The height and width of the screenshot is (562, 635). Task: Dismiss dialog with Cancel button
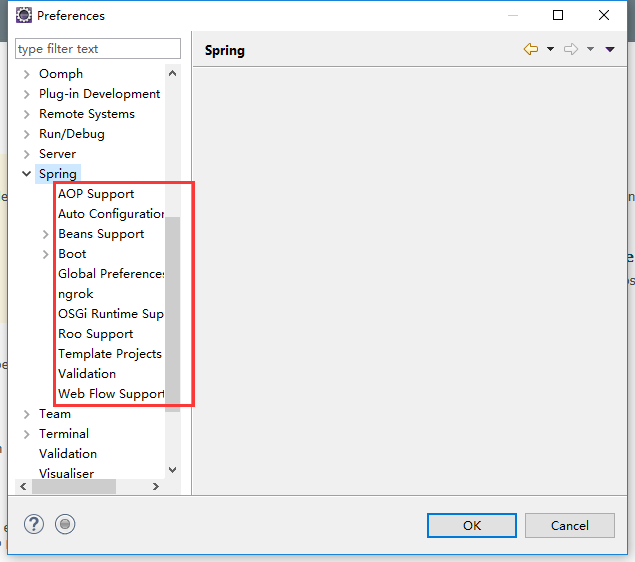(570, 526)
